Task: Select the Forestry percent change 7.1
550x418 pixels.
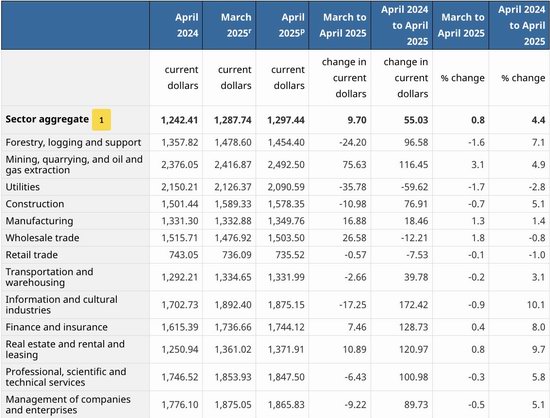Action: pos(538,142)
